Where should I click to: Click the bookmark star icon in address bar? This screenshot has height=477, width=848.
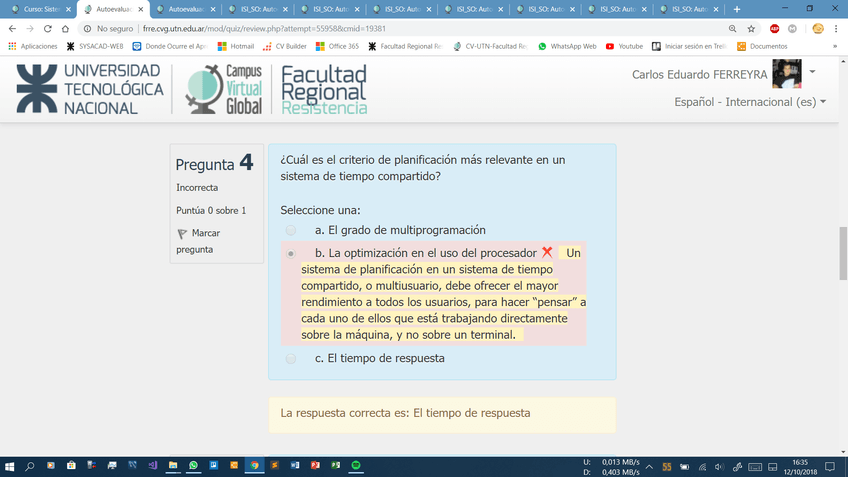tap(751, 29)
